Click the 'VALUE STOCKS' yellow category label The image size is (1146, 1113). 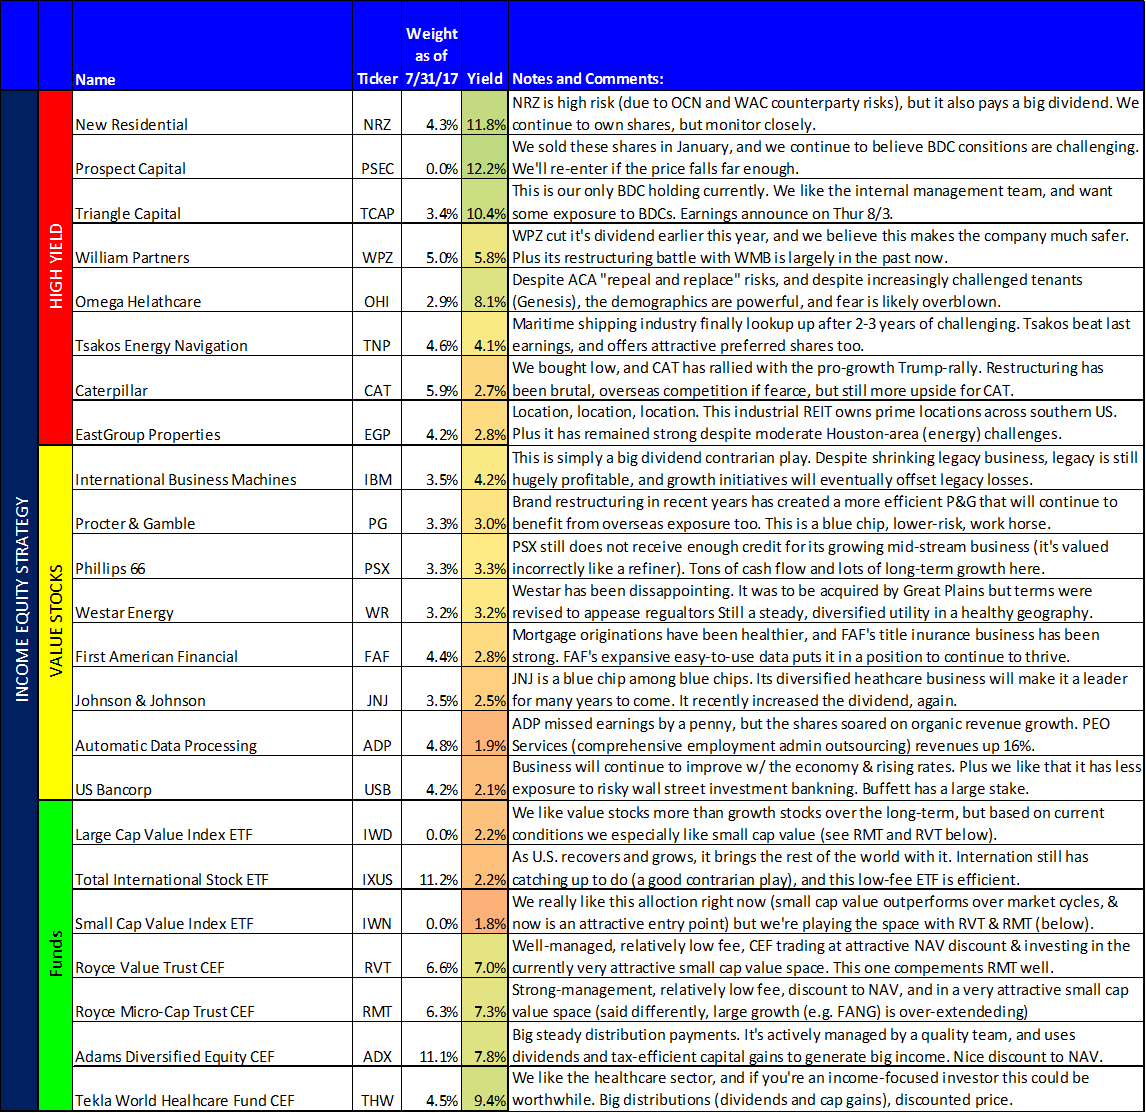(56, 621)
